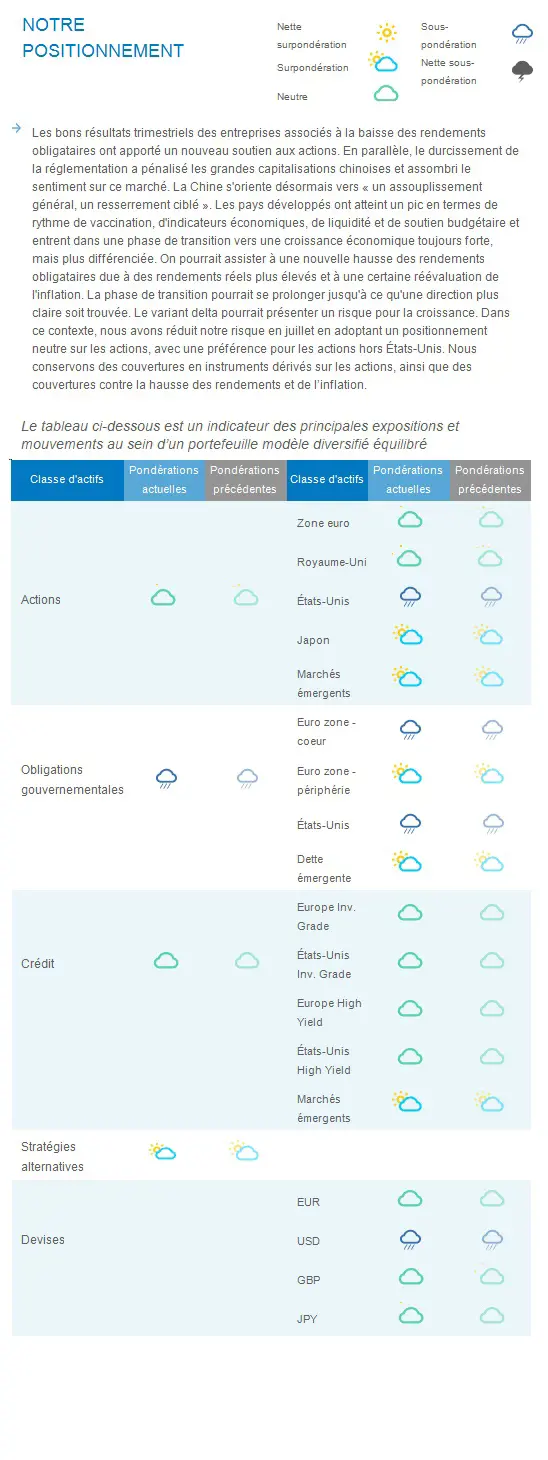Click the left Pondérations actuelles header
The image size is (548, 1460).
pyautogui.click(x=164, y=480)
